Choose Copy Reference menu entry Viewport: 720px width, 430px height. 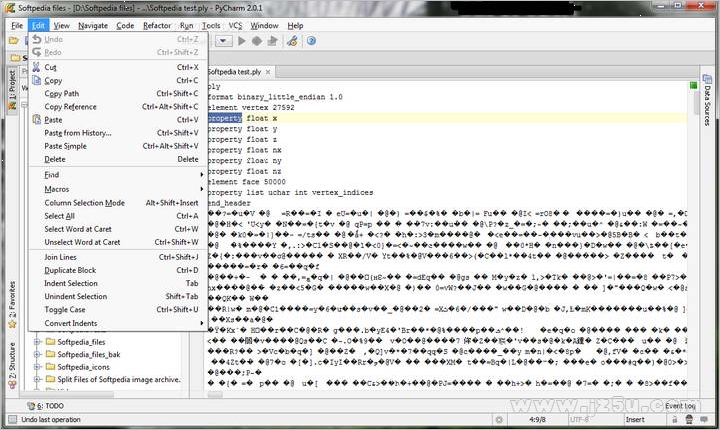[118, 107]
